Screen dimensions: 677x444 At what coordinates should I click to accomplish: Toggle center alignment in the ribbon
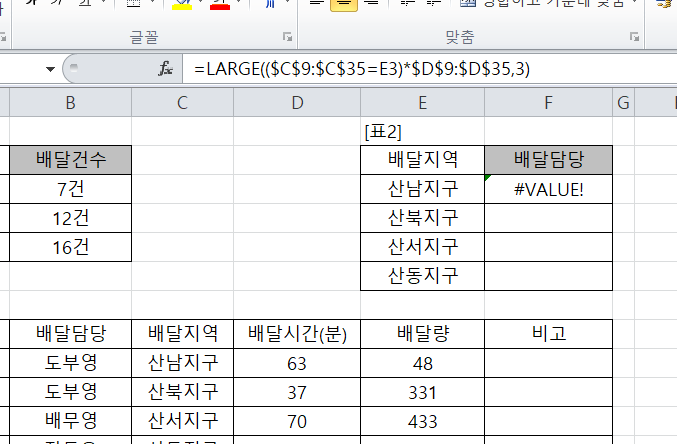(344, 4)
